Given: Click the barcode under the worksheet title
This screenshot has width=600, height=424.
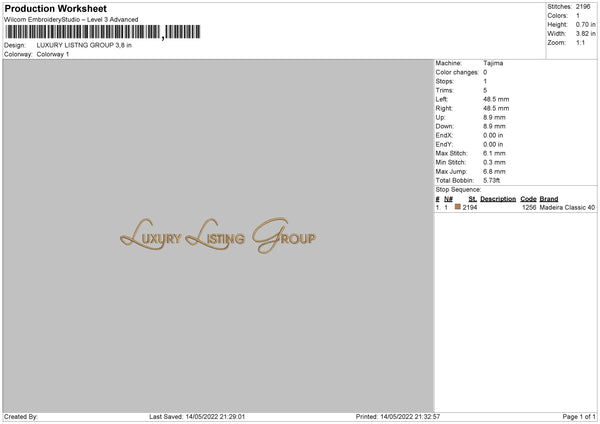Looking at the screenshot, I should click(103, 32).
